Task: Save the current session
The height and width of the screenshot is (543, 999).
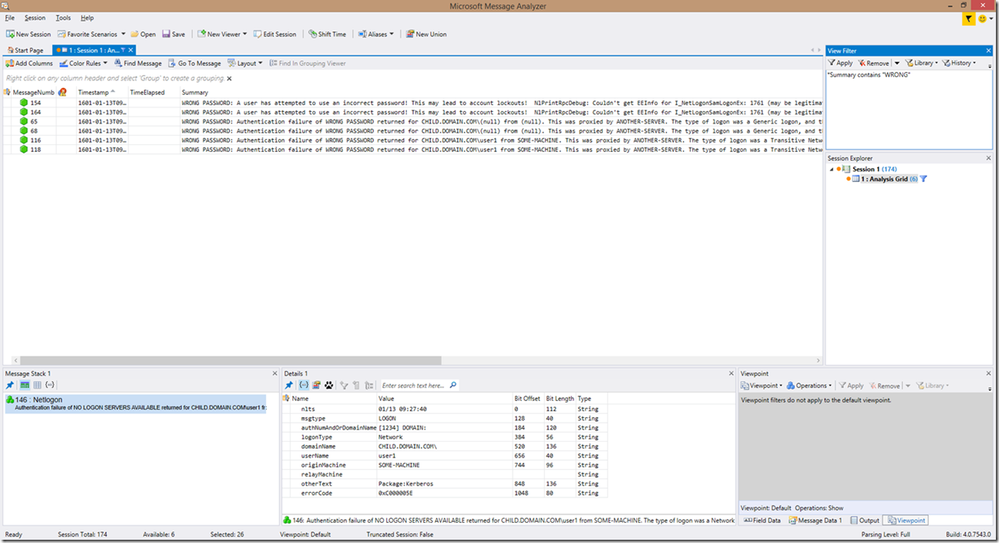Action: 173,34
